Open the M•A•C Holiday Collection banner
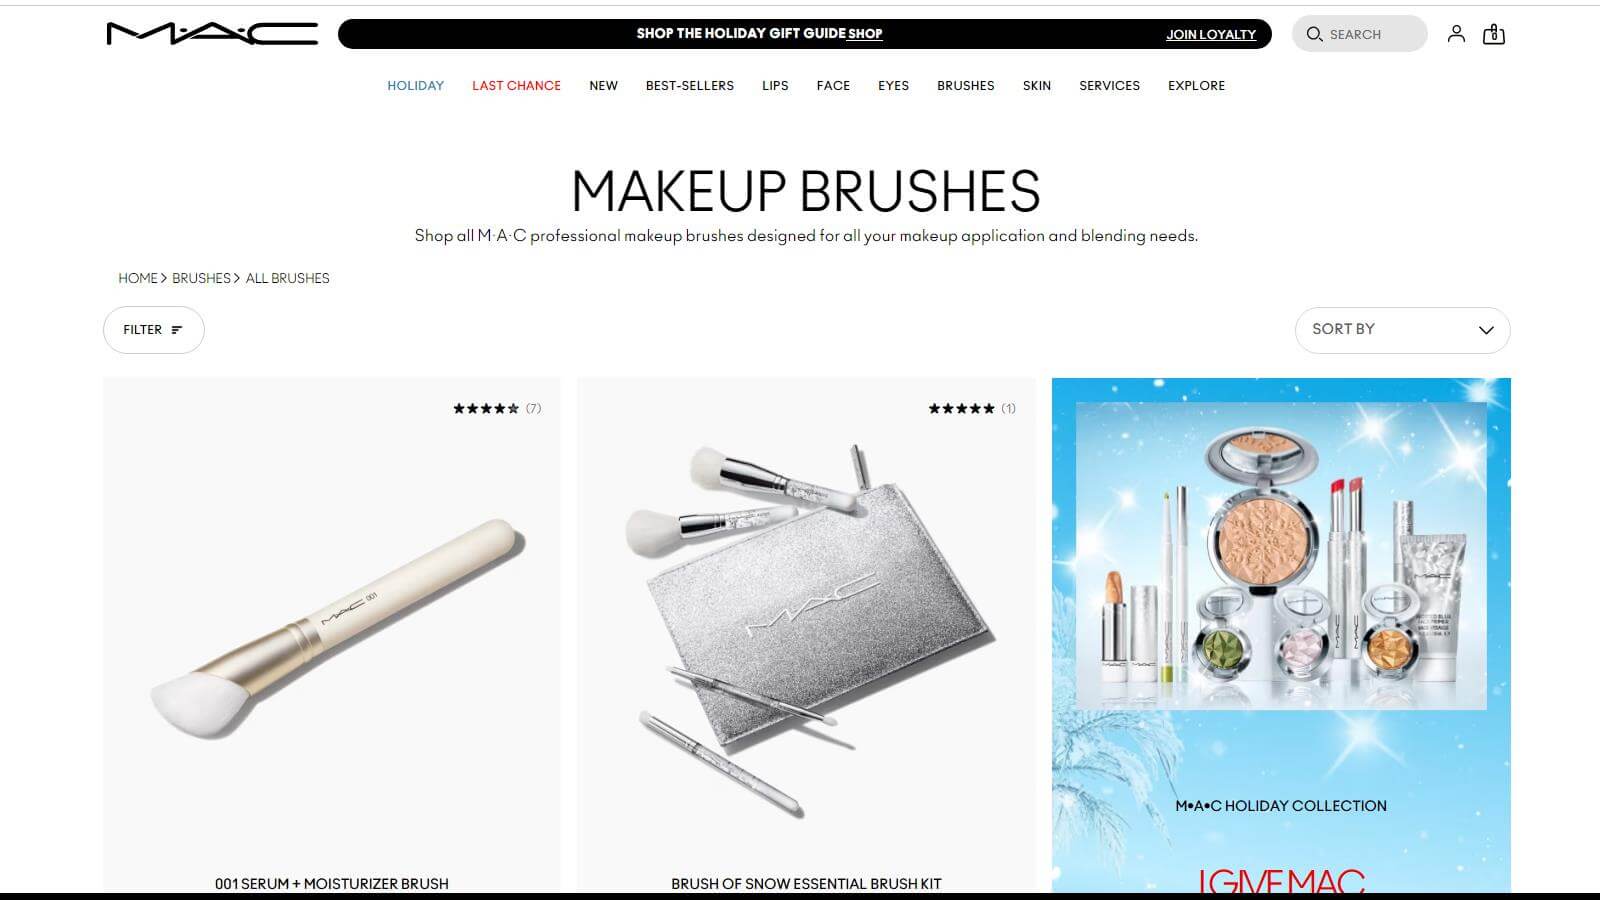 click(x=1281, y=635)
